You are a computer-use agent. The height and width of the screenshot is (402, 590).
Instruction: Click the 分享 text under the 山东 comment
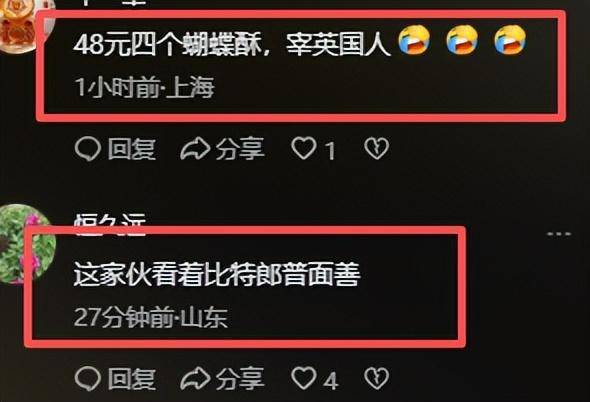tap(240, 378)
